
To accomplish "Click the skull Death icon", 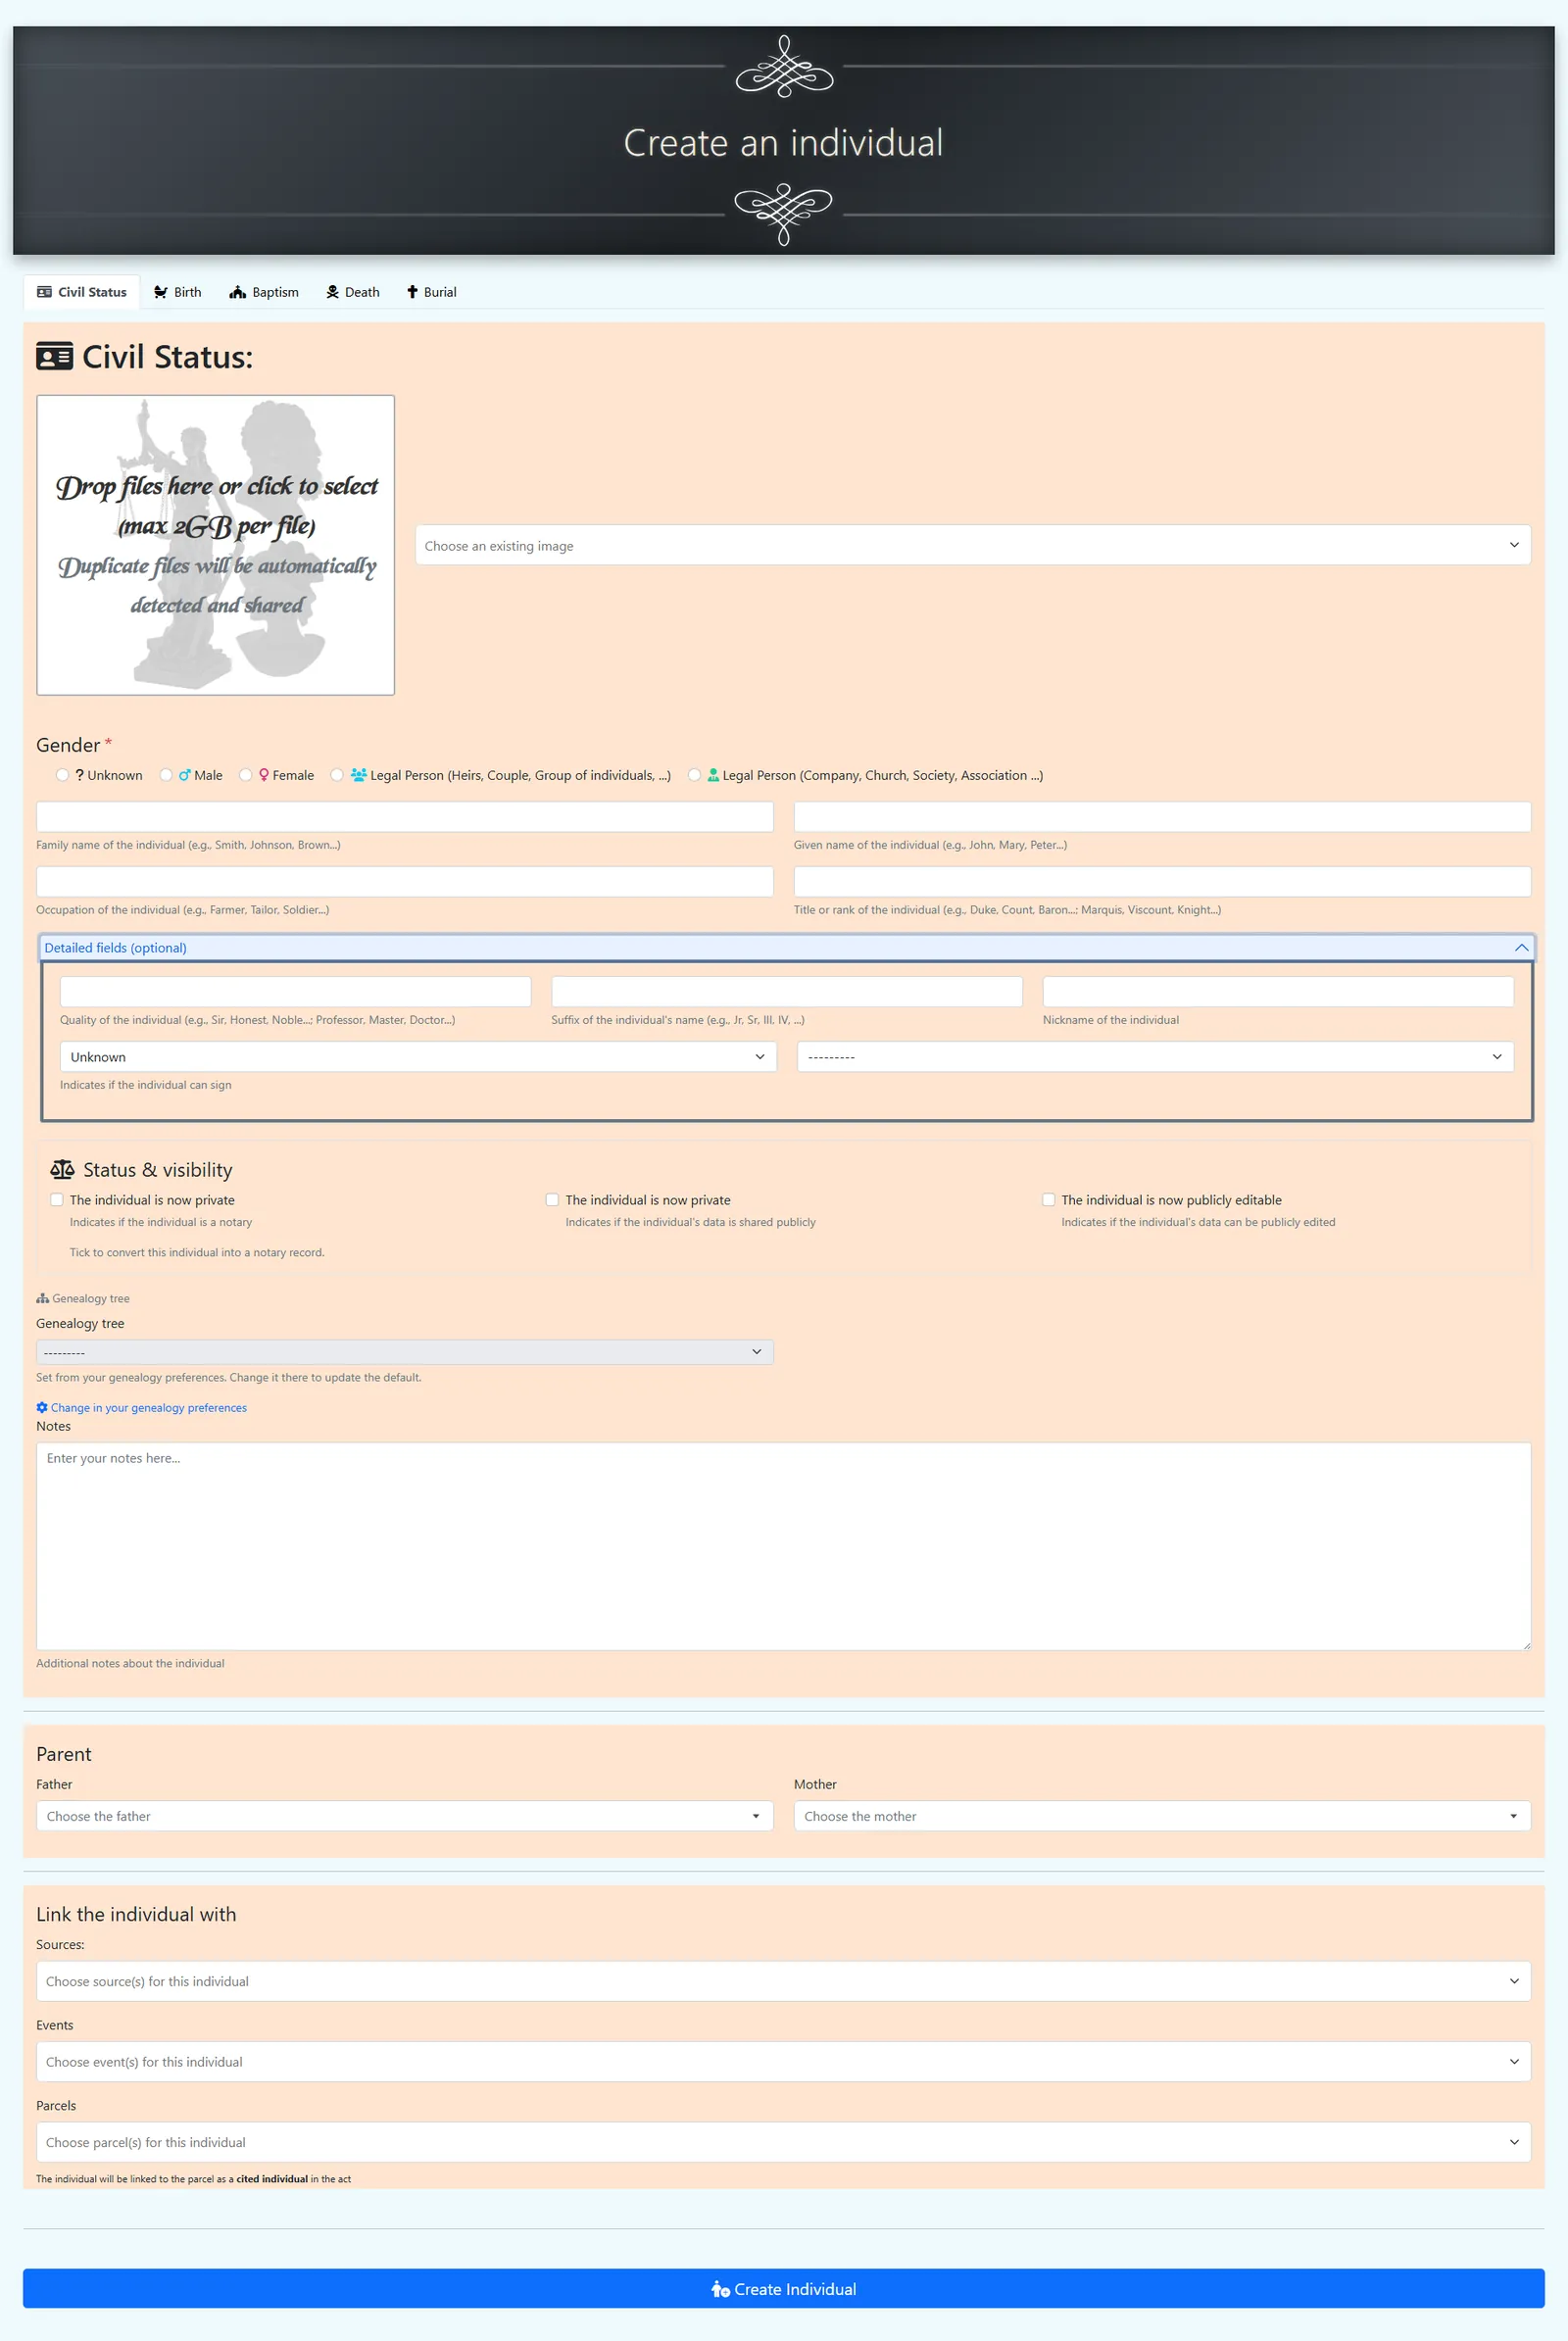I will tap(333, 292).
